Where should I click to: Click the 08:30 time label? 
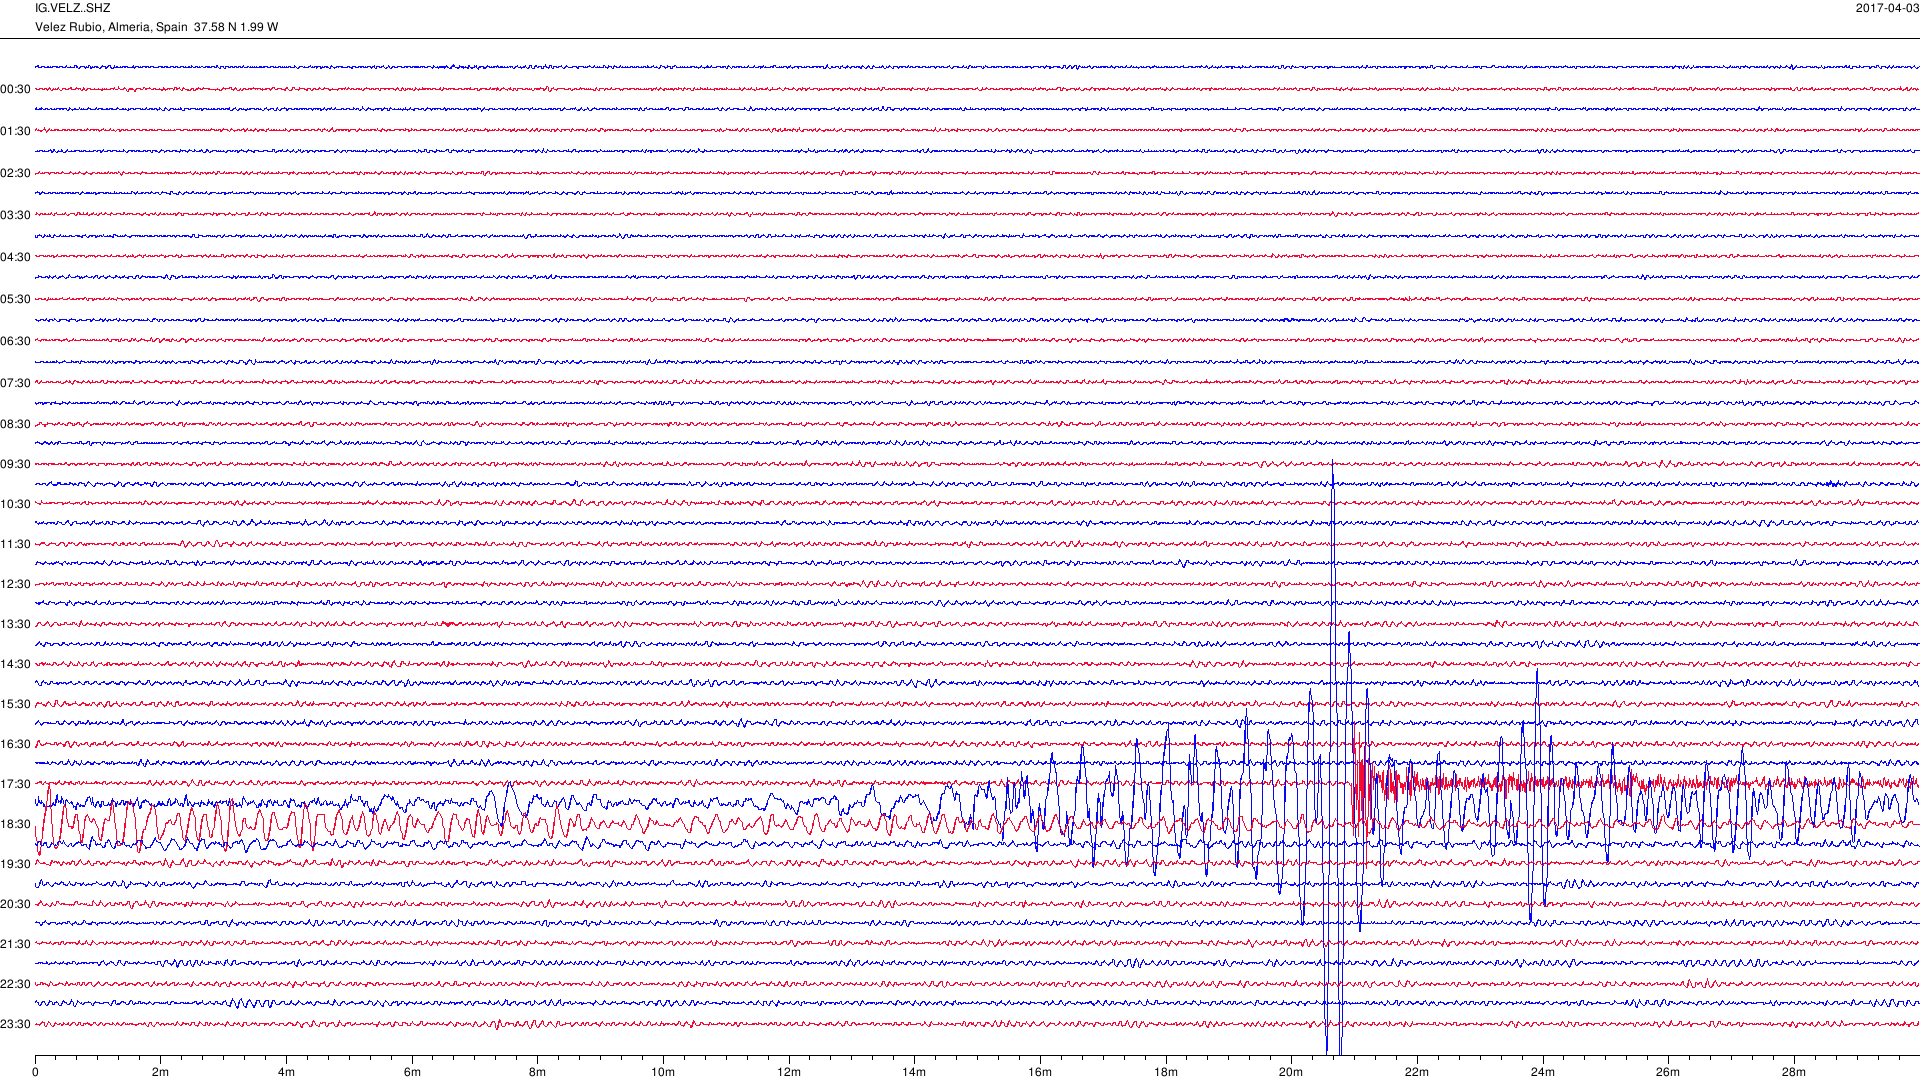pos(16,424)
